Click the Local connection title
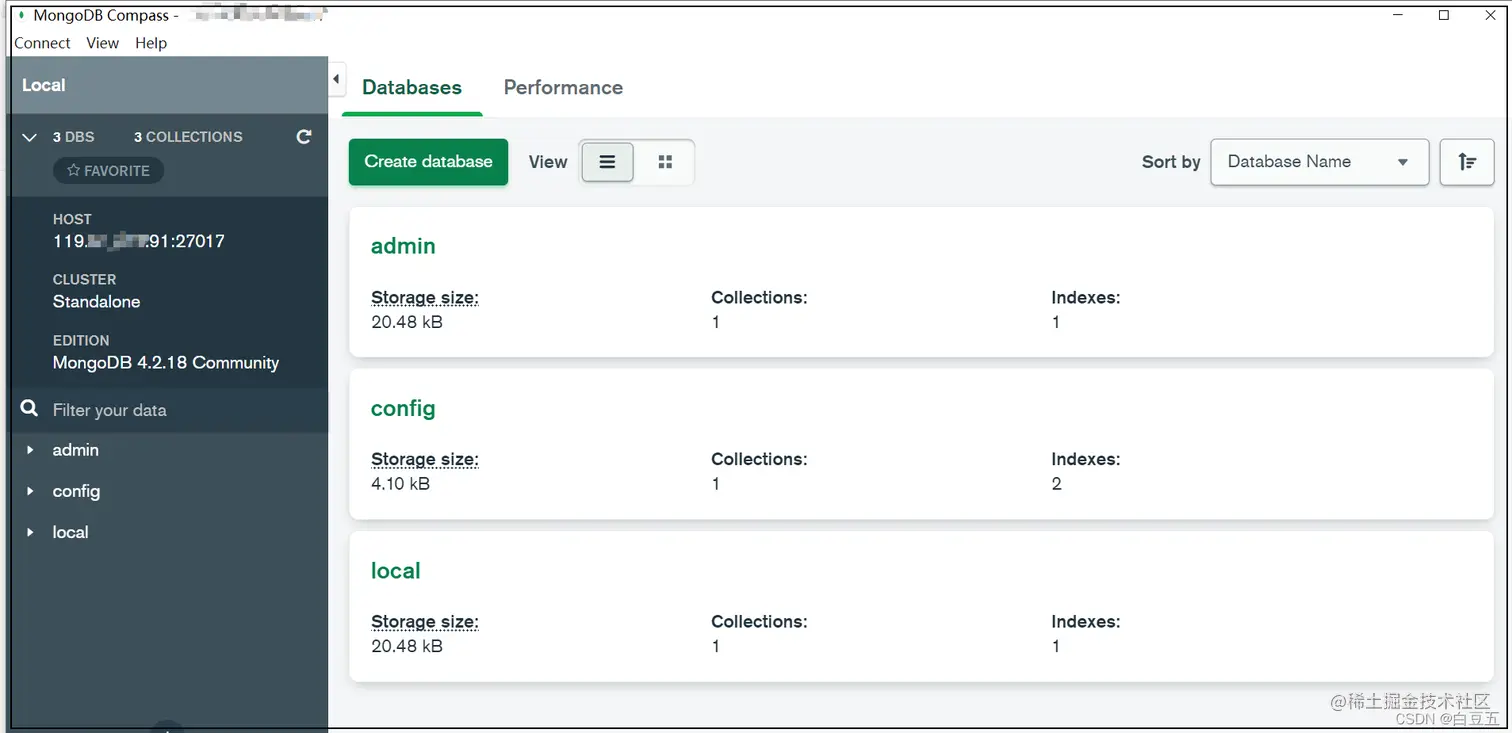1512x733 pixels. 44,85
